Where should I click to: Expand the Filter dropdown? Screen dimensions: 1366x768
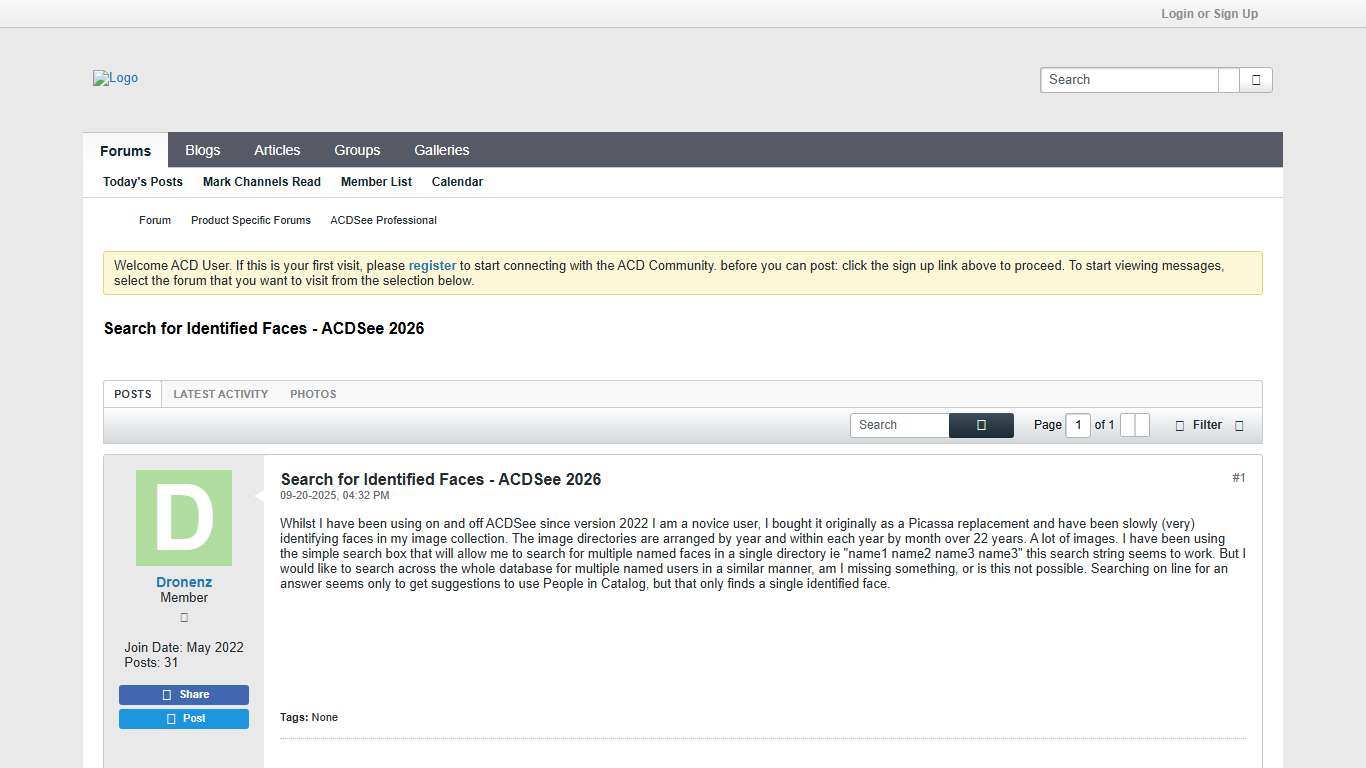pos(1209,425)
